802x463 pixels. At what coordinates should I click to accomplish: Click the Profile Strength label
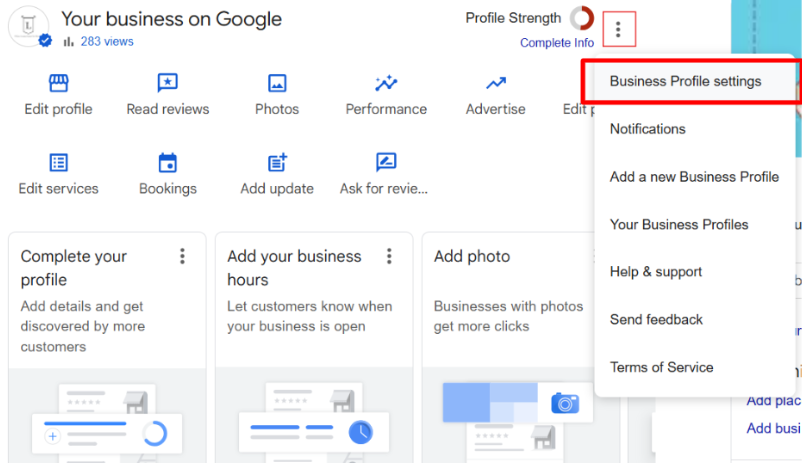[513, 18]
